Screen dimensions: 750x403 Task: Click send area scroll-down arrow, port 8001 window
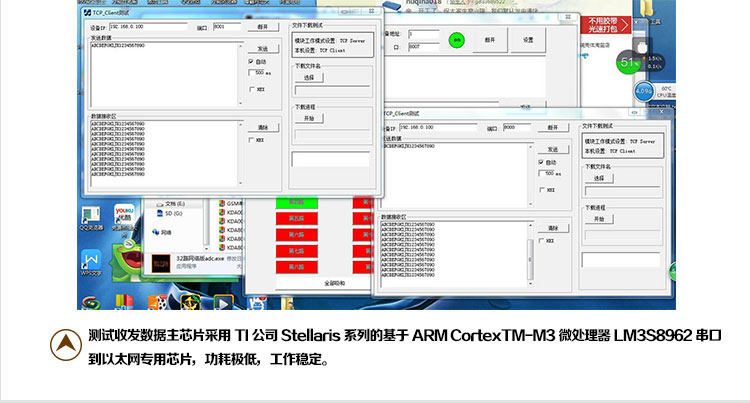(x=241, y=103)
